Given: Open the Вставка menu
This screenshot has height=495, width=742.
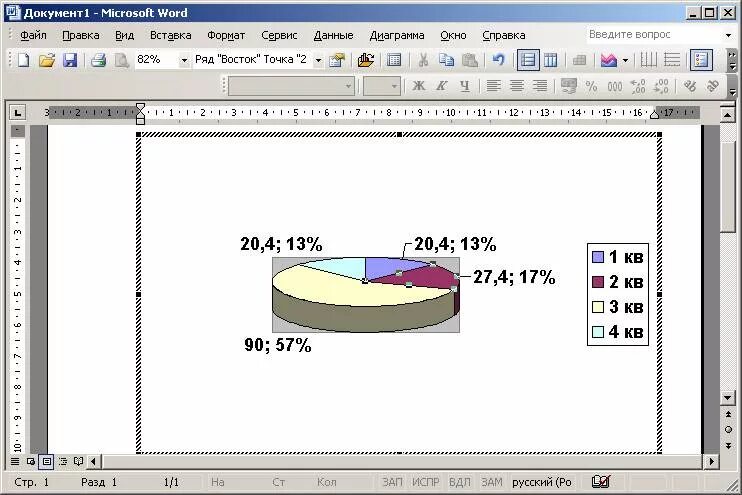Looking at the screenshot, I should (170, 35).
